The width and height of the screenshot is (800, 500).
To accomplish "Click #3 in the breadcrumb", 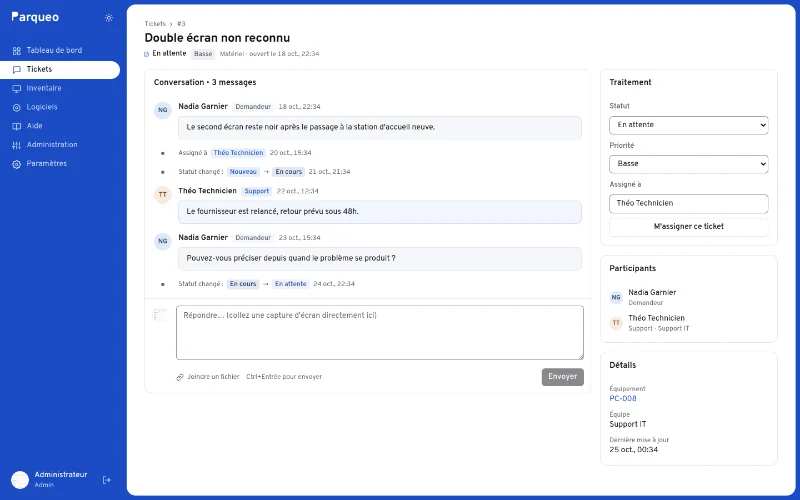I will pos(181,24).
